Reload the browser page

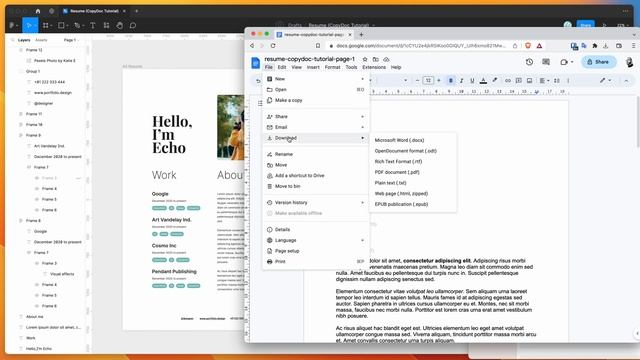273,46
